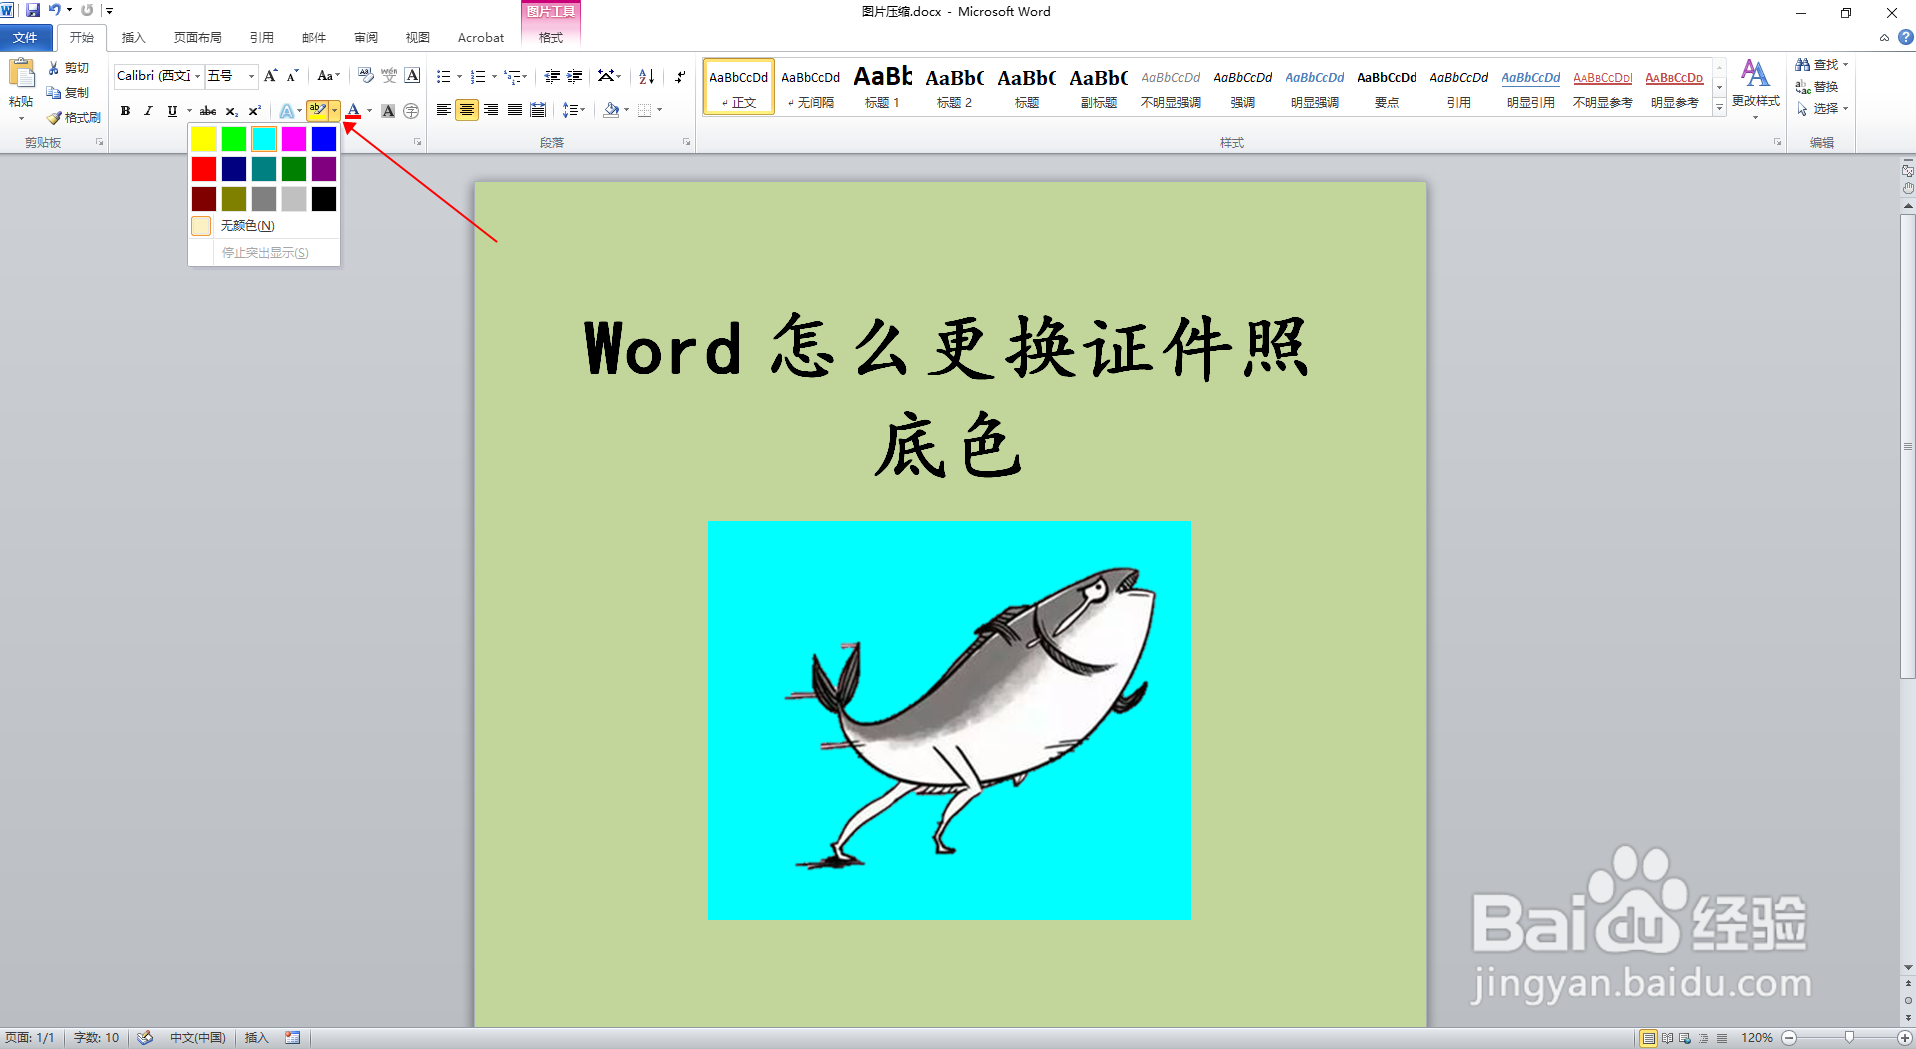Switch to the 插入 ribbon tab
The height and width of the screenshot is (1049, 1916).
134,38
